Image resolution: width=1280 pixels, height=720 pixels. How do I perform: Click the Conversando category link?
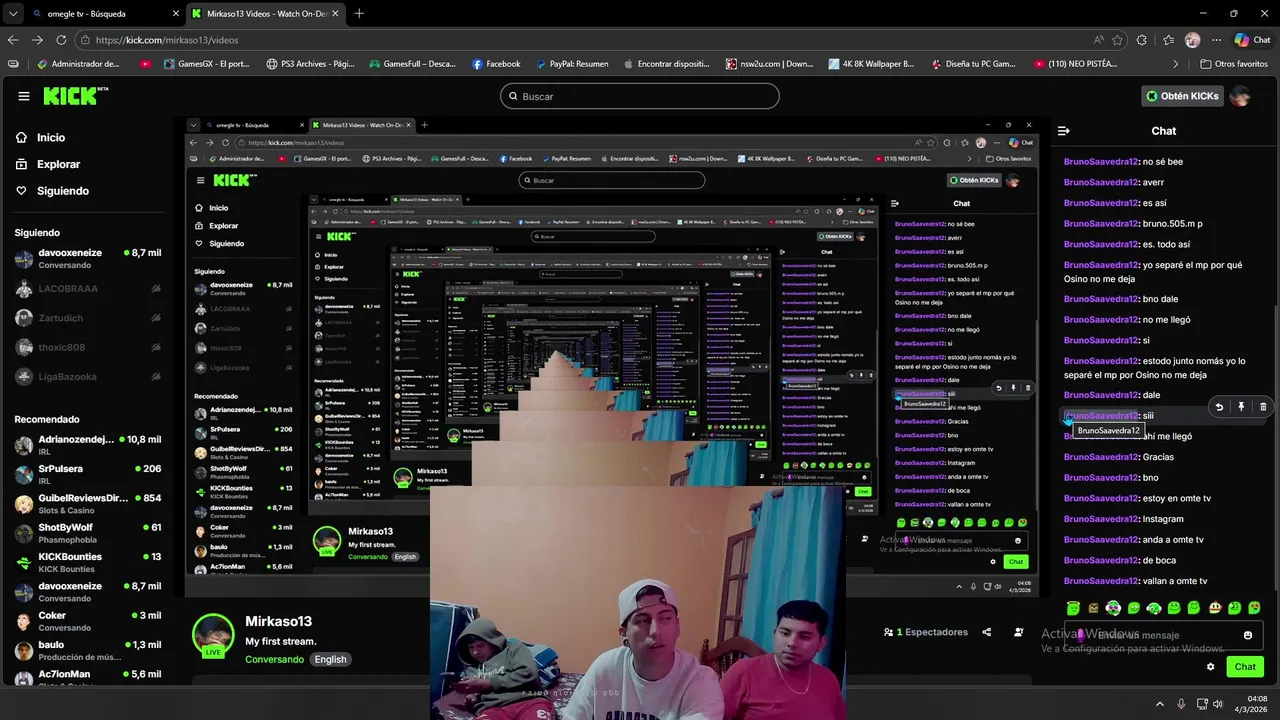[274, 659]
